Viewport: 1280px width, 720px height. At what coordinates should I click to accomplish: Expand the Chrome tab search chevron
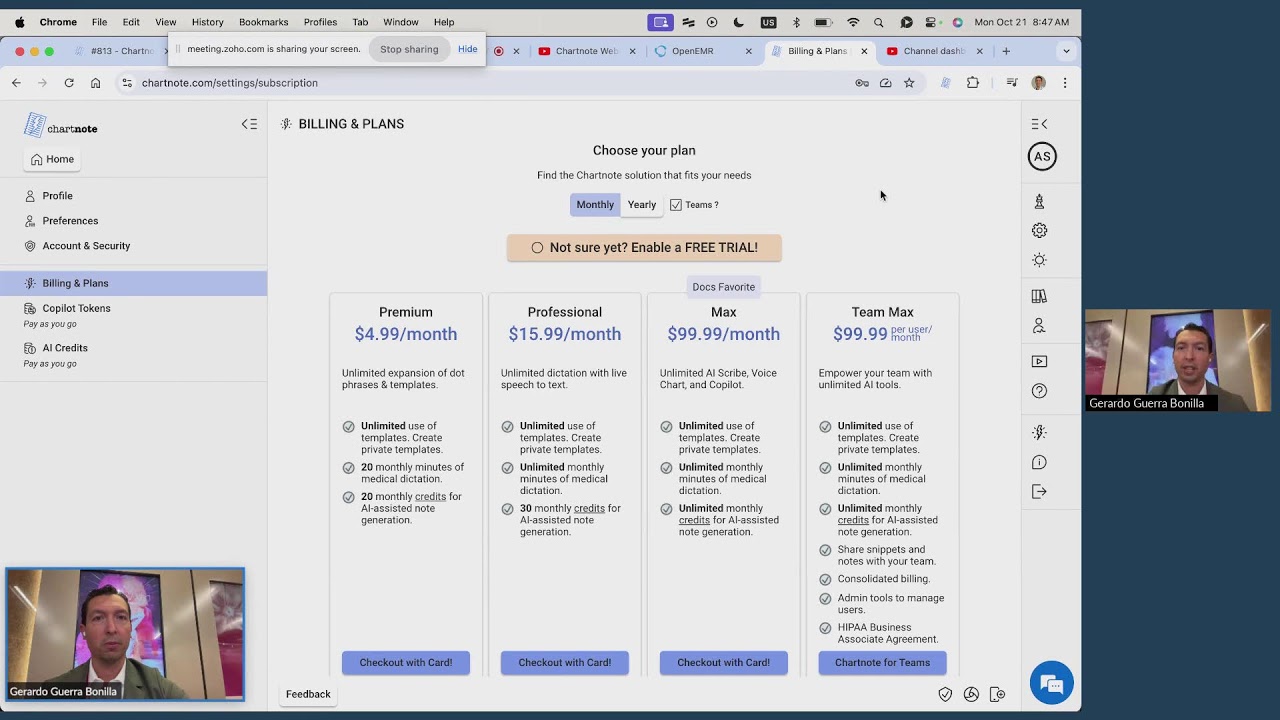(x=1066, y=51)
